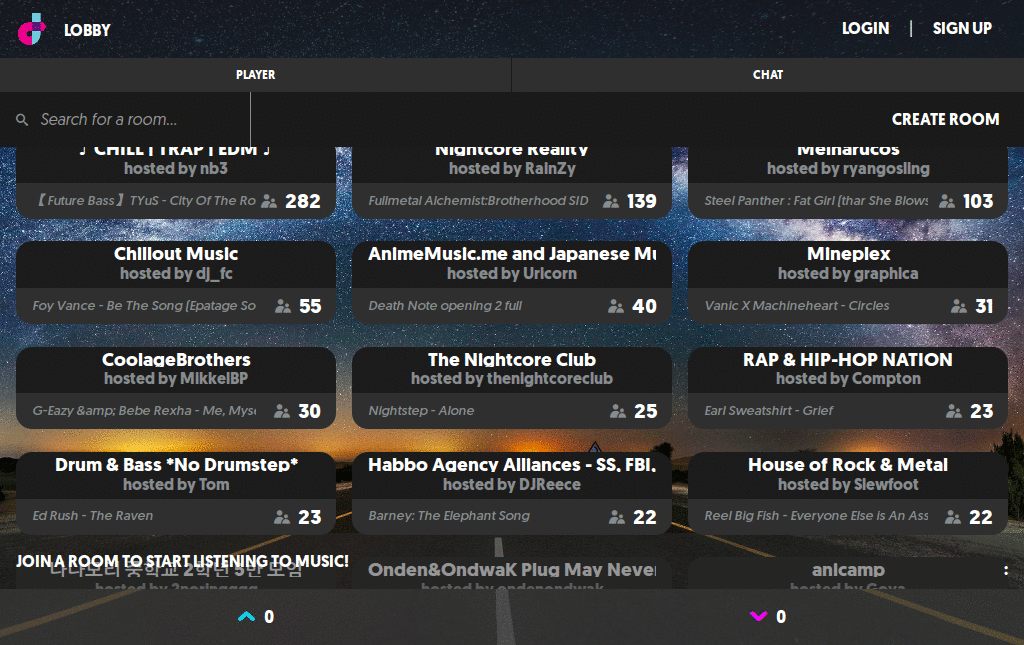Click the blue woot up-arrow icon
Image resolution: width=1024 pixels, height=645 pixels.
(247, 617)
